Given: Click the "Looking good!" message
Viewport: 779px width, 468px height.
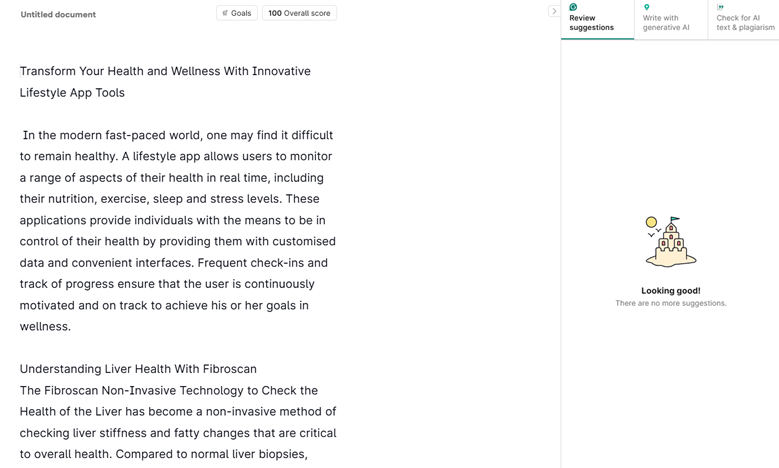Looking at the screenshot, I should point(670,291).
